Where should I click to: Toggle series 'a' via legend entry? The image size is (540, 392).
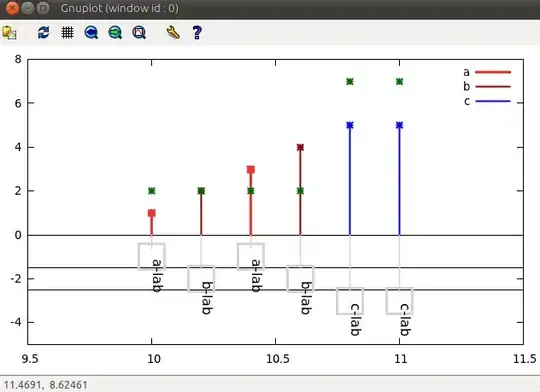(x=487, y=72)
